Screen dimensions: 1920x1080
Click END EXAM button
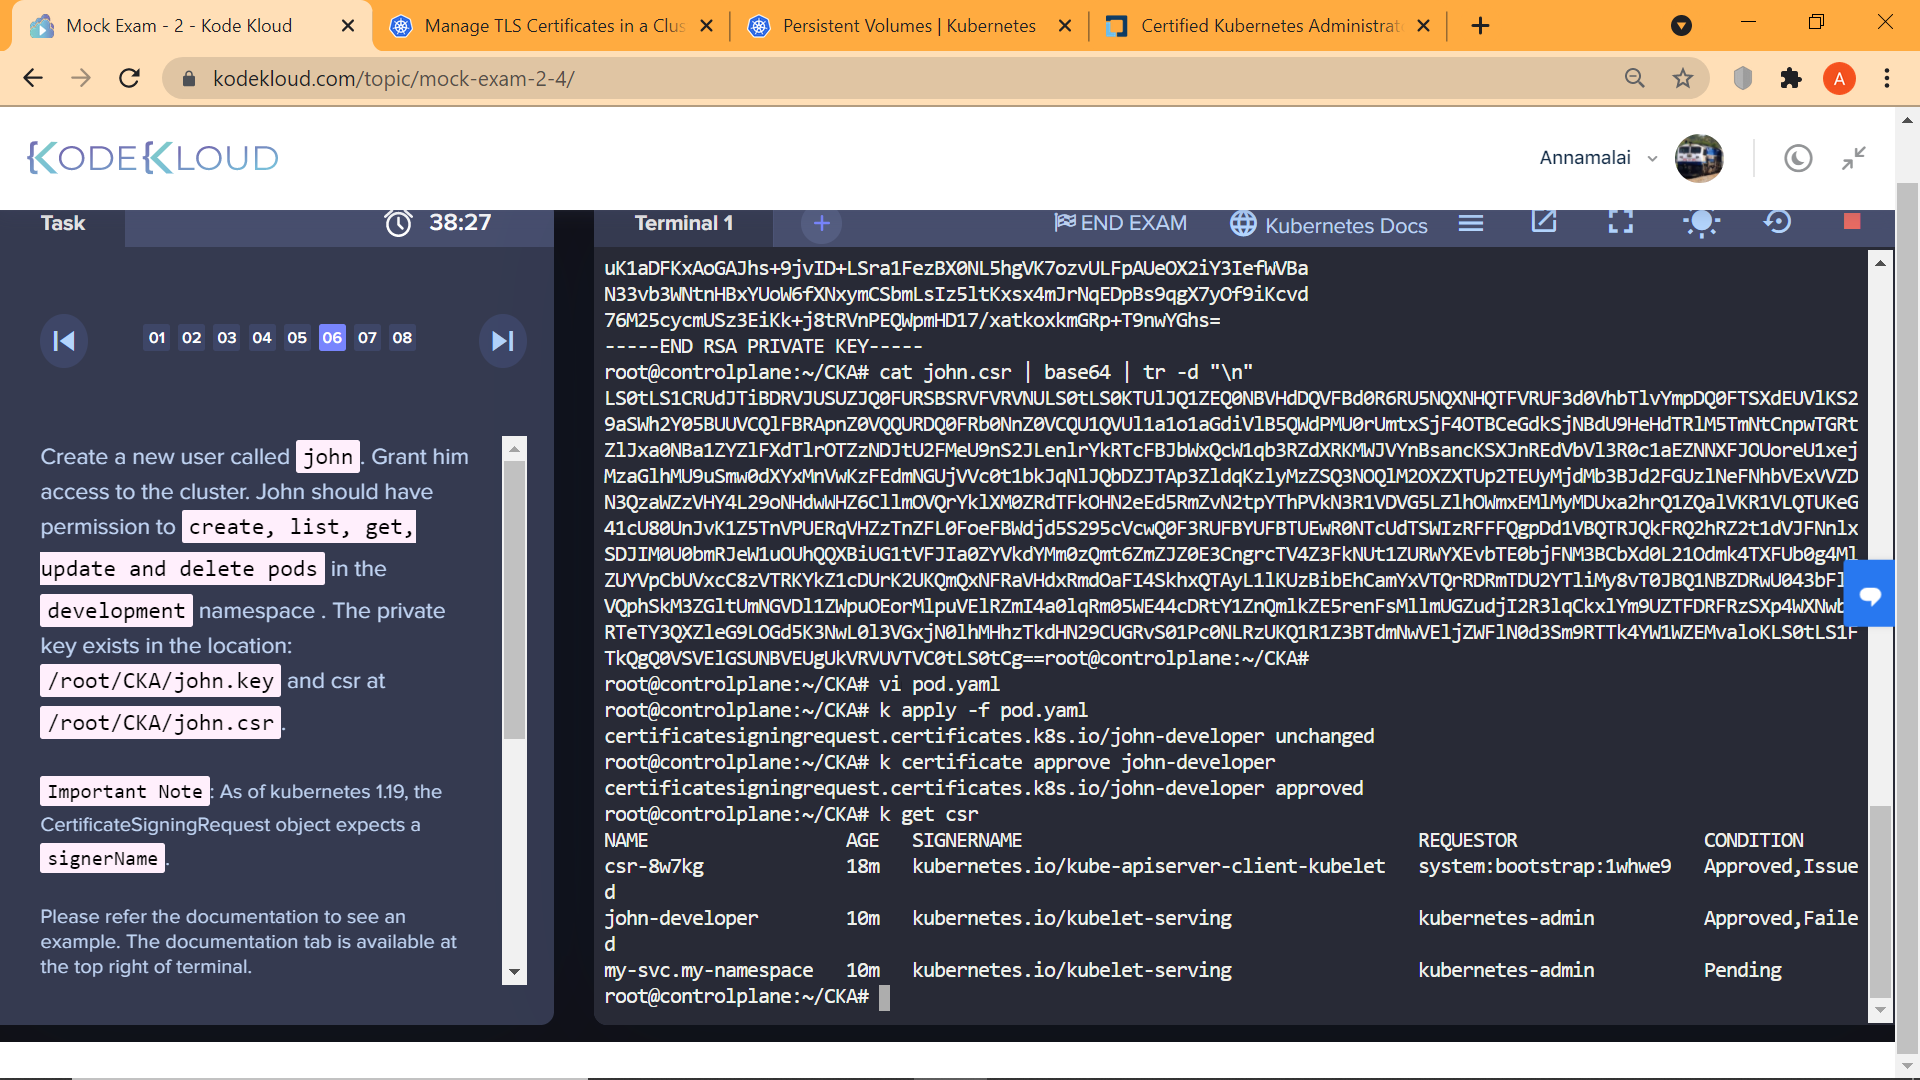click(1121, 223)
